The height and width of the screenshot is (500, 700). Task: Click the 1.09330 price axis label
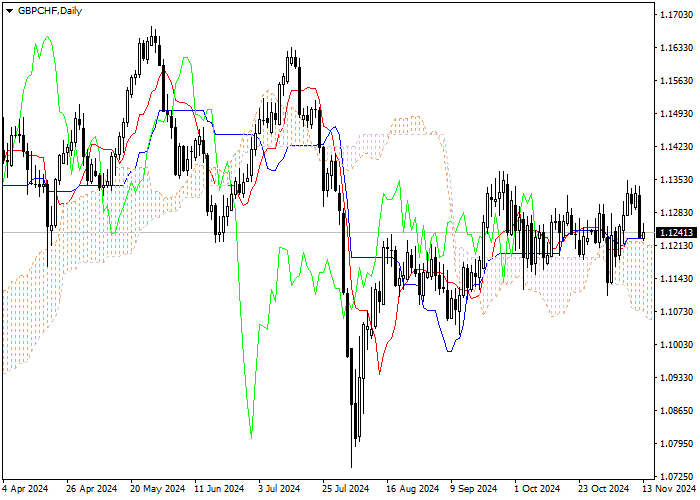point(676,378)
